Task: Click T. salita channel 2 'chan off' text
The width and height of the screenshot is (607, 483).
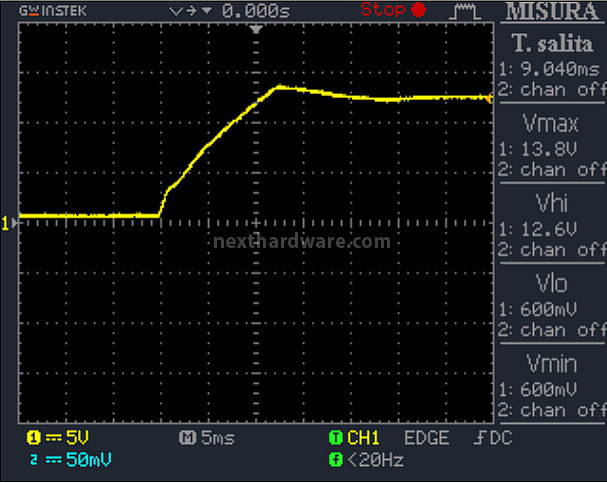Action: (562, 89)
